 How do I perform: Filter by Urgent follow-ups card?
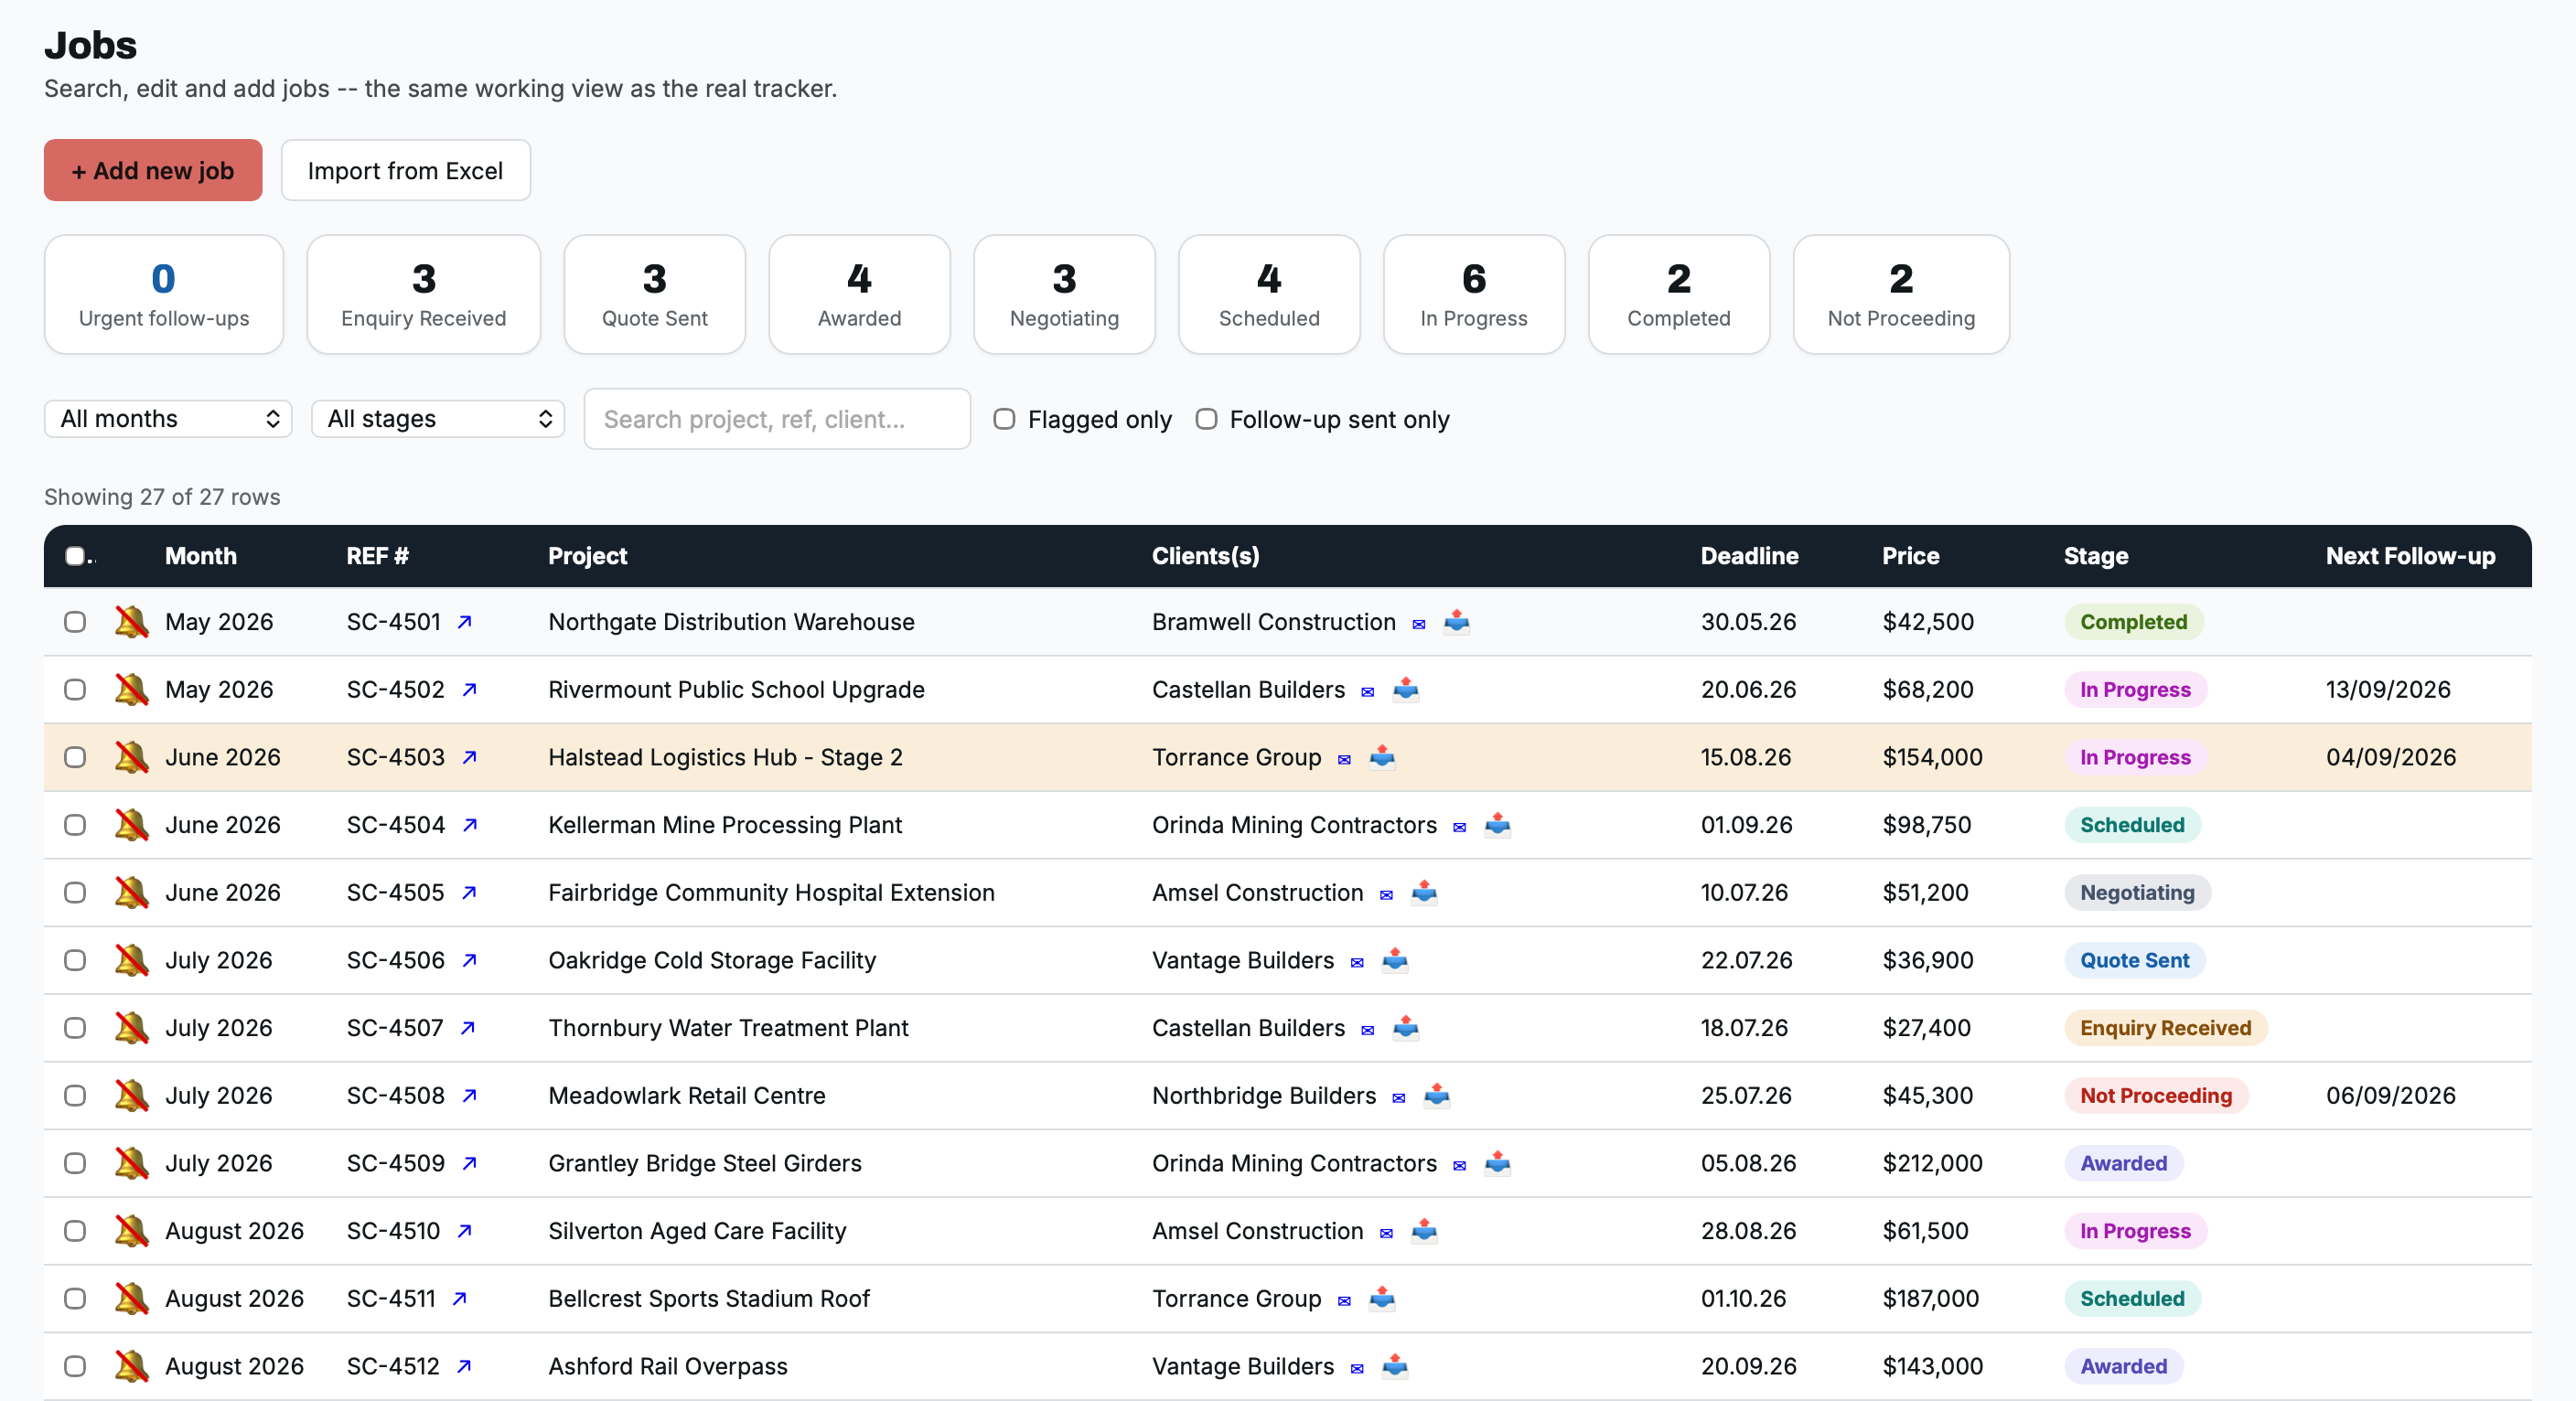(164, 294)
